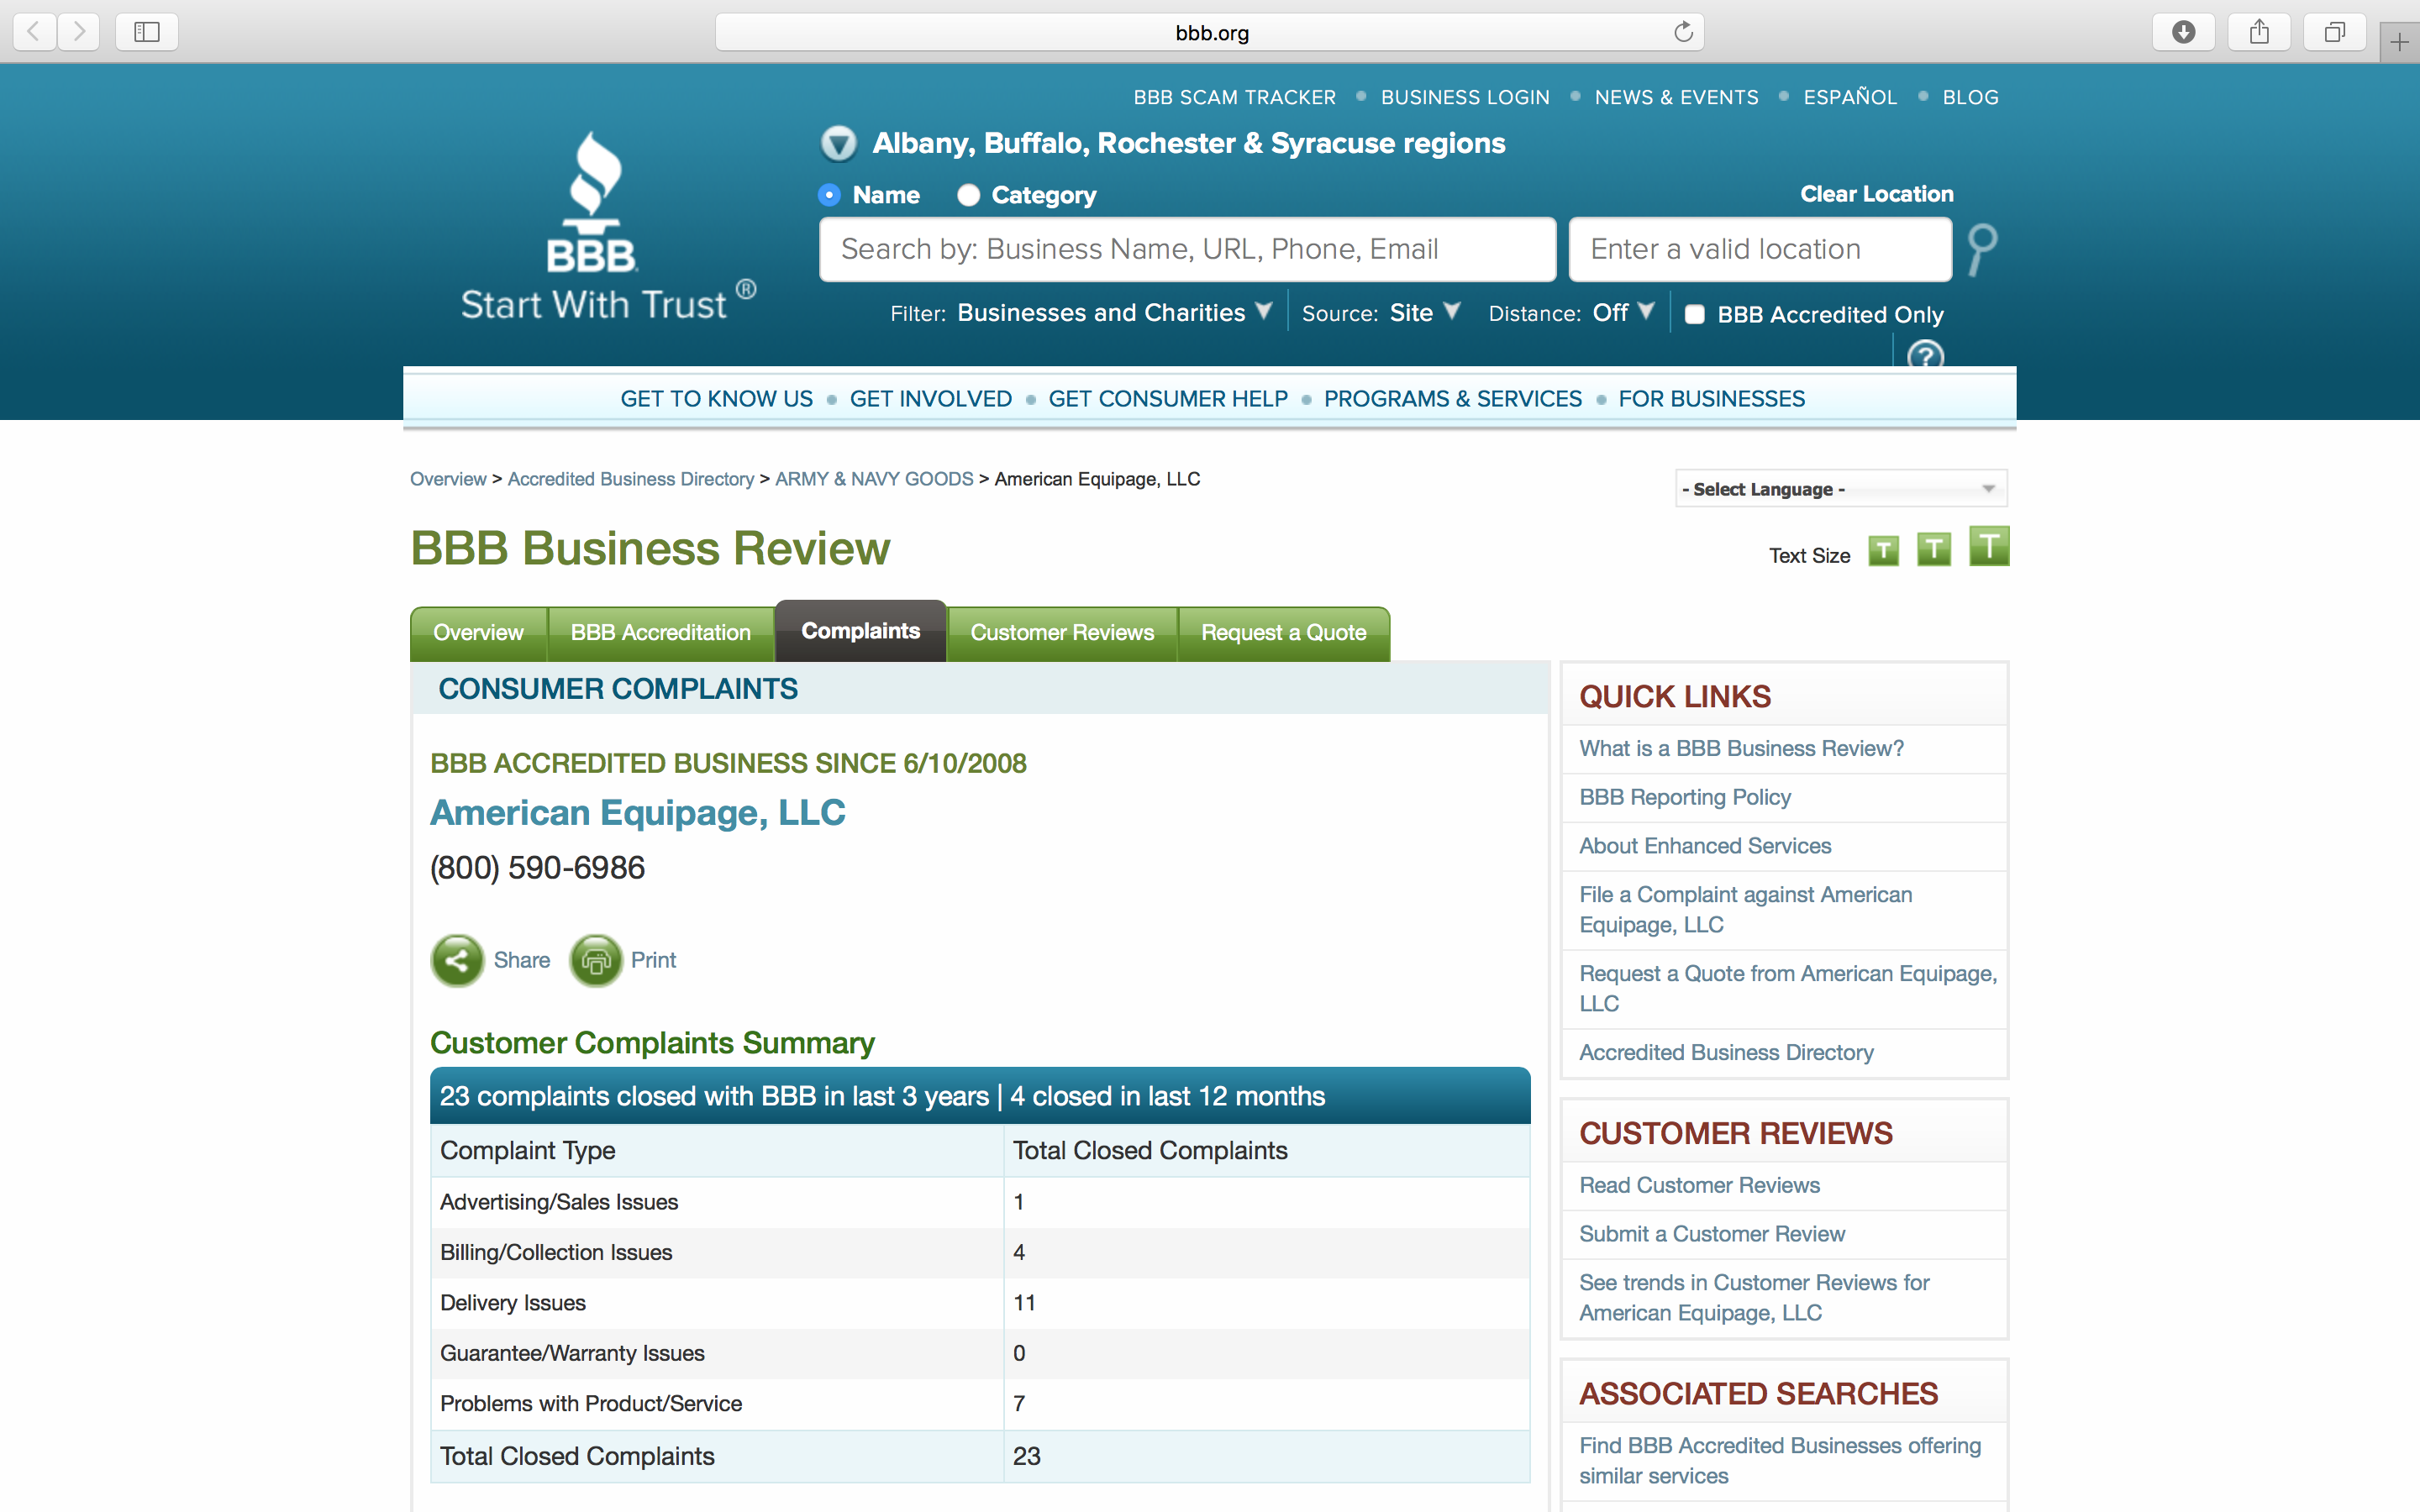Open the About Enhanced Services link

pyautogui.click(x=1705, y=846)
